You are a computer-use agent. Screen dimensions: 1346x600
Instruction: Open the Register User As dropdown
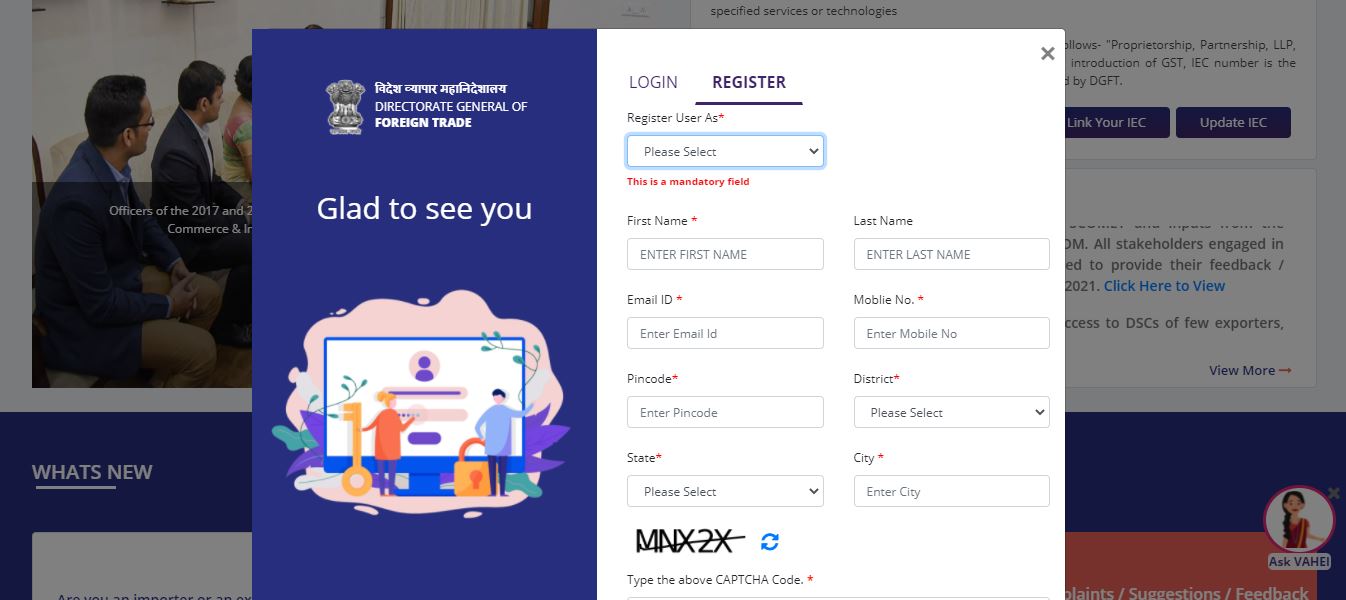tap(725, 151)
